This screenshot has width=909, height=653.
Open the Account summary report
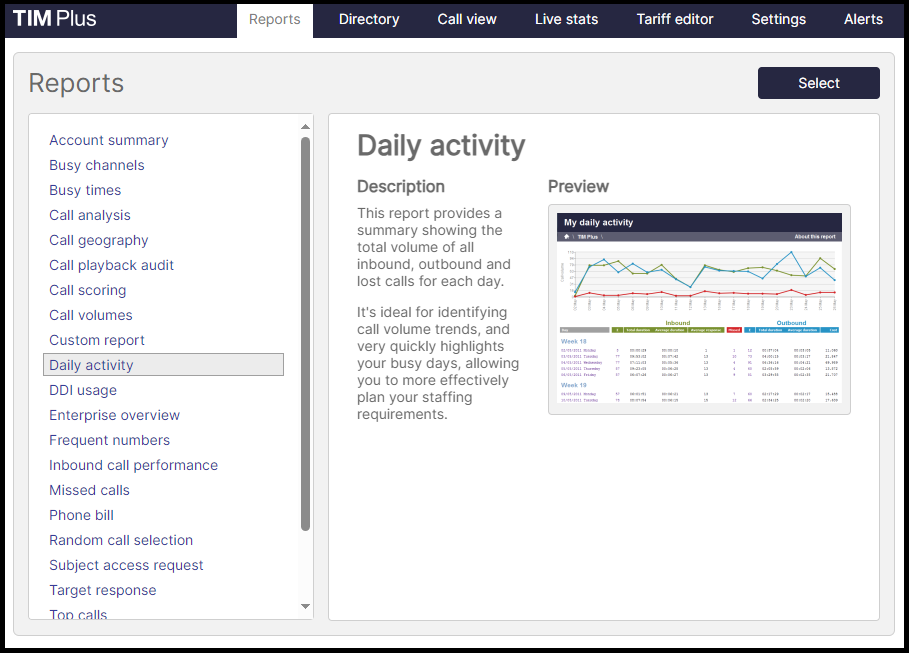pyautogui.click(x=108, y=140)
